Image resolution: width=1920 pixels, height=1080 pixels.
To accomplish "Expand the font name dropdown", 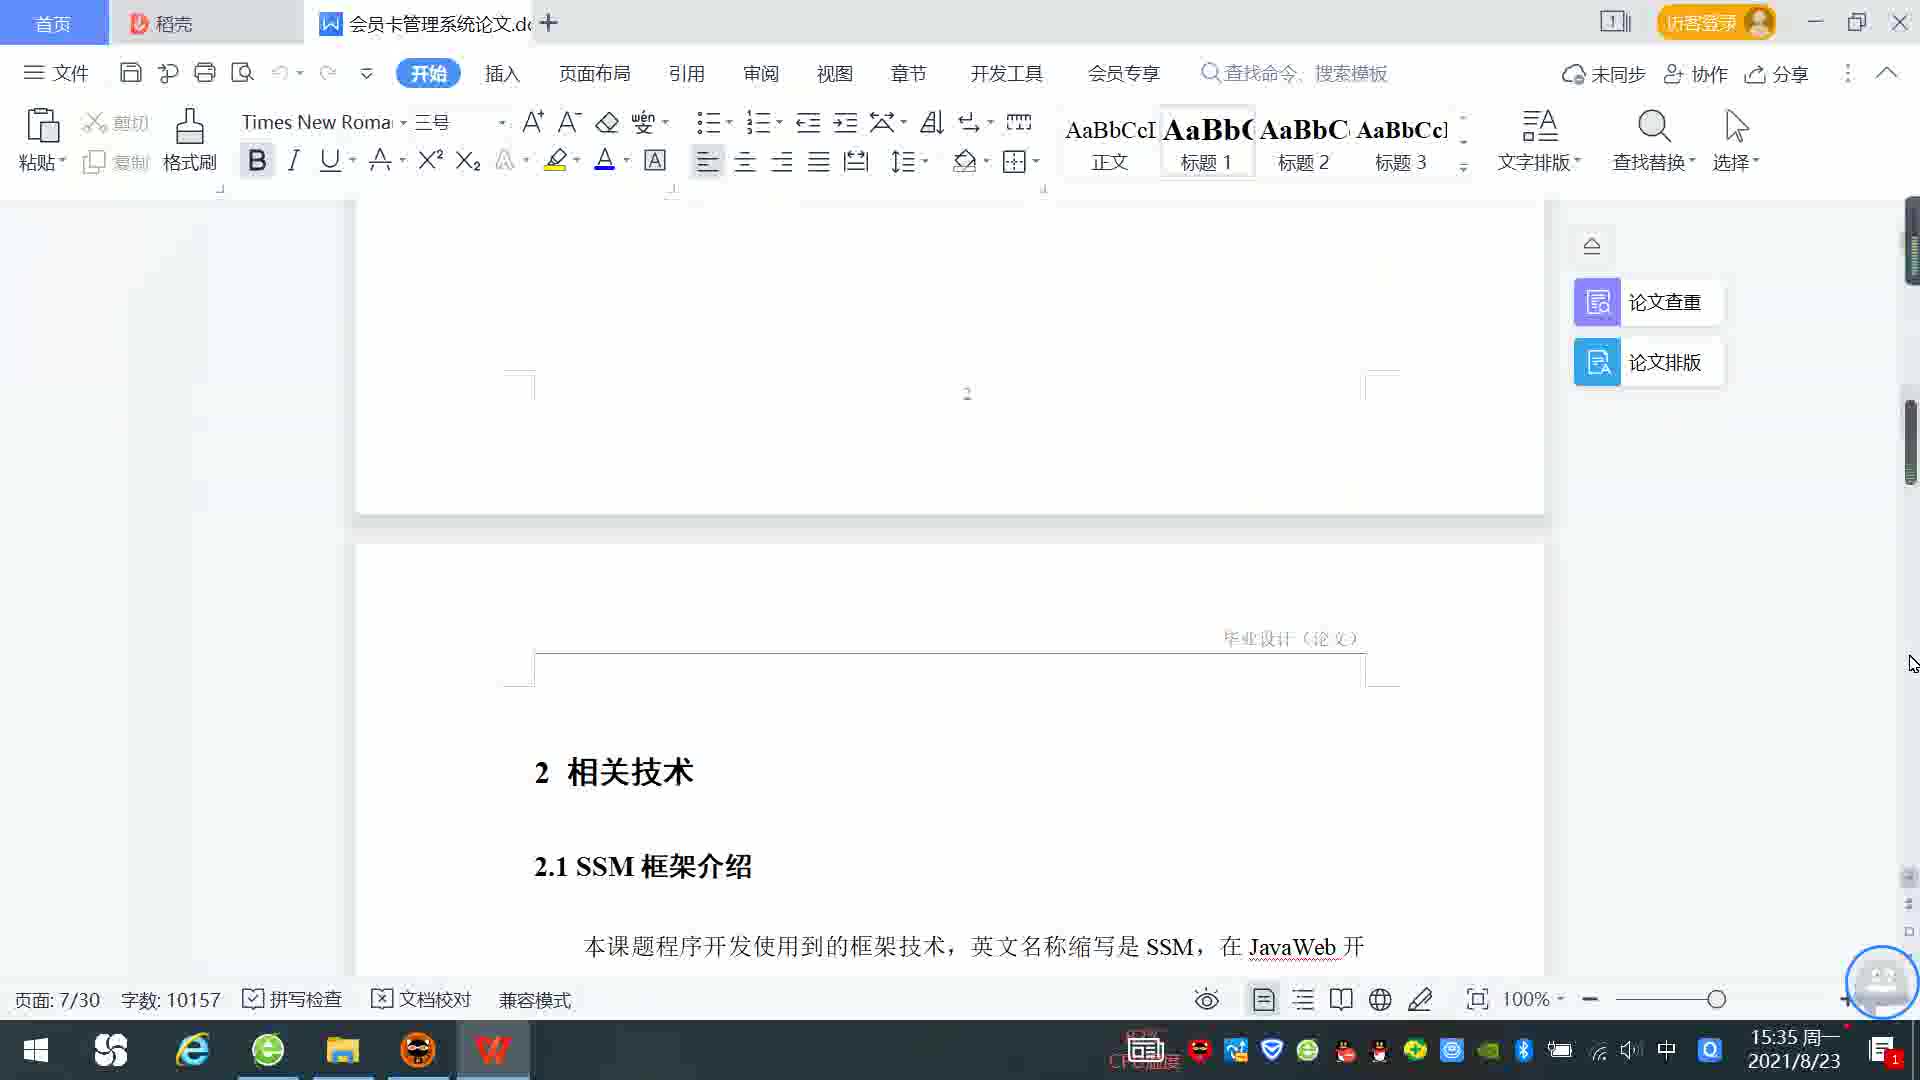I will click(403, 123).
